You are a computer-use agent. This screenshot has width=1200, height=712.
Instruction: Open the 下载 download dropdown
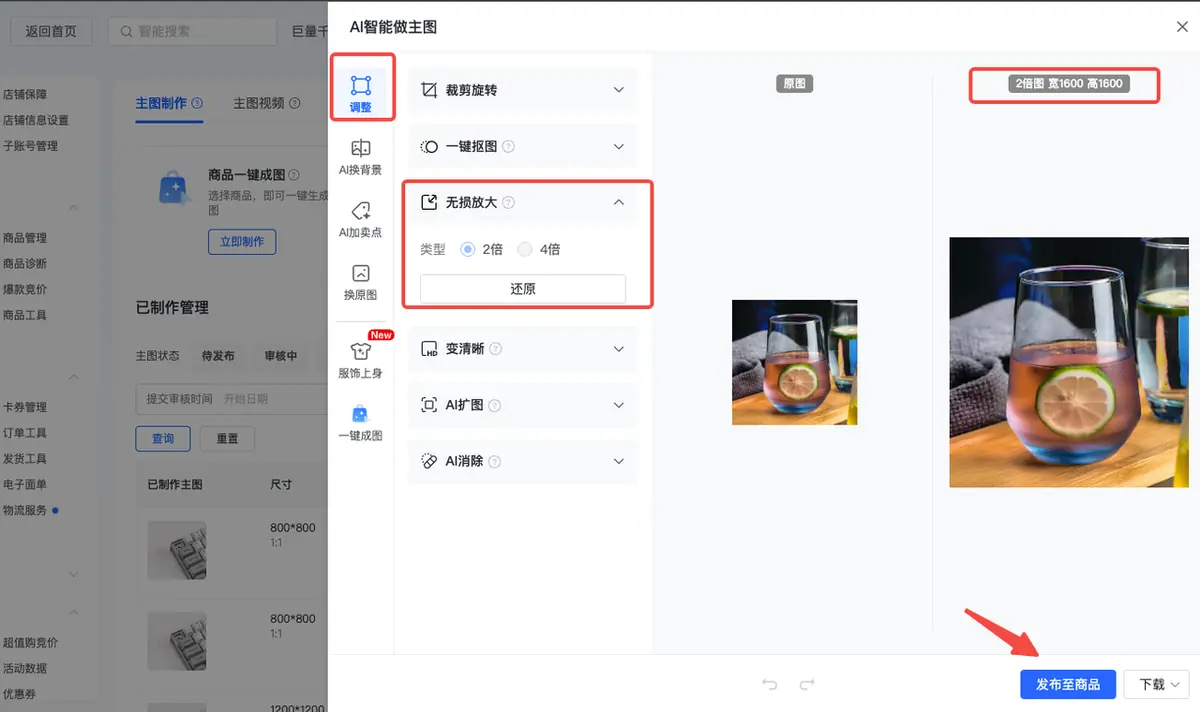click(x=1156, y=684)
